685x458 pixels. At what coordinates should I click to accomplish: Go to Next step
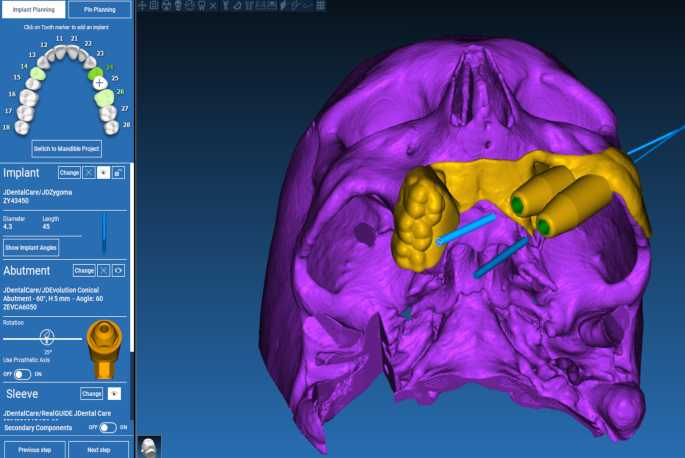click(99, 450)
